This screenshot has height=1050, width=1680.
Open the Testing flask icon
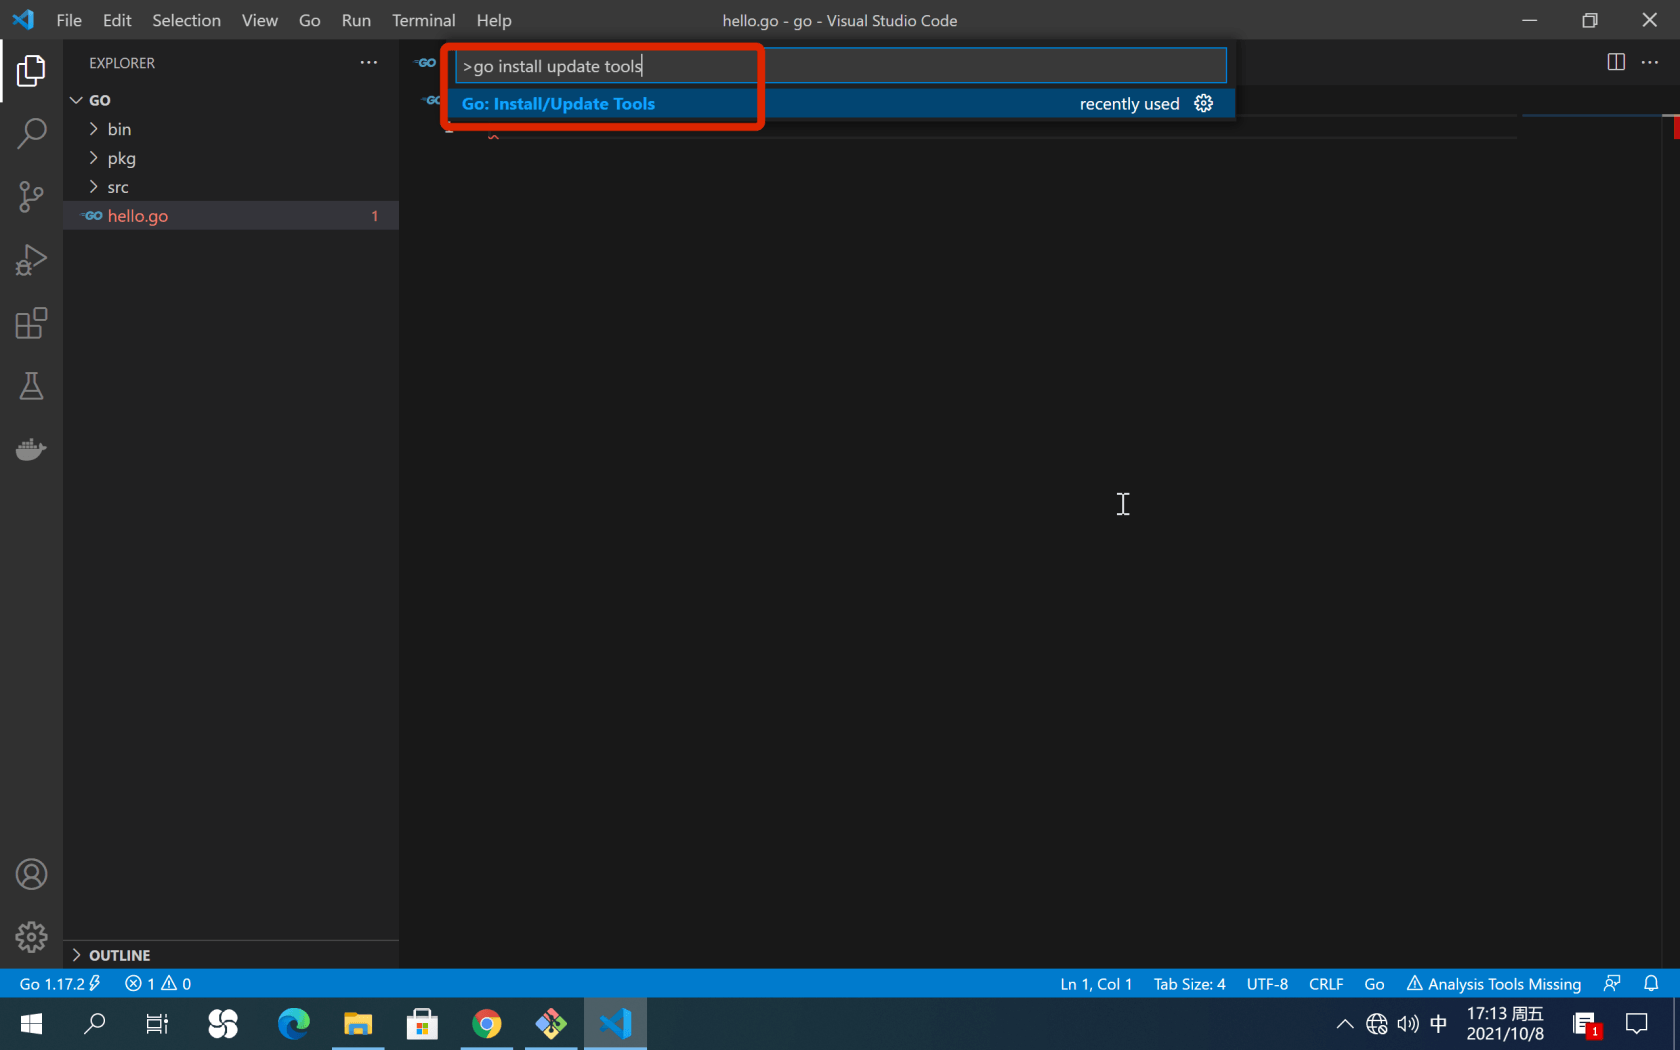pos(31,386)
